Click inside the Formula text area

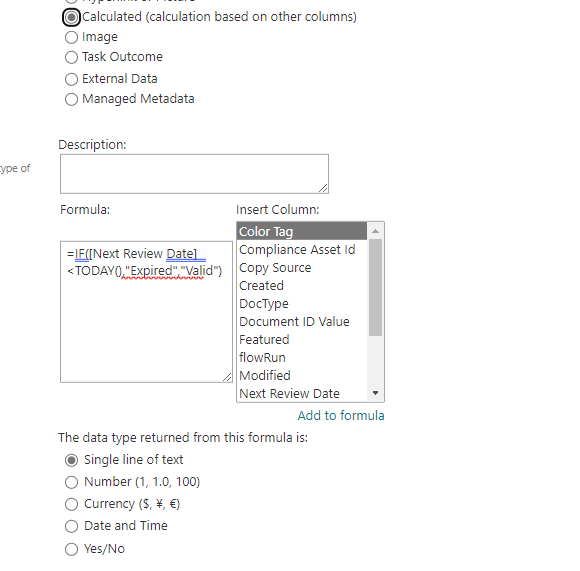[x=146, y=312]
